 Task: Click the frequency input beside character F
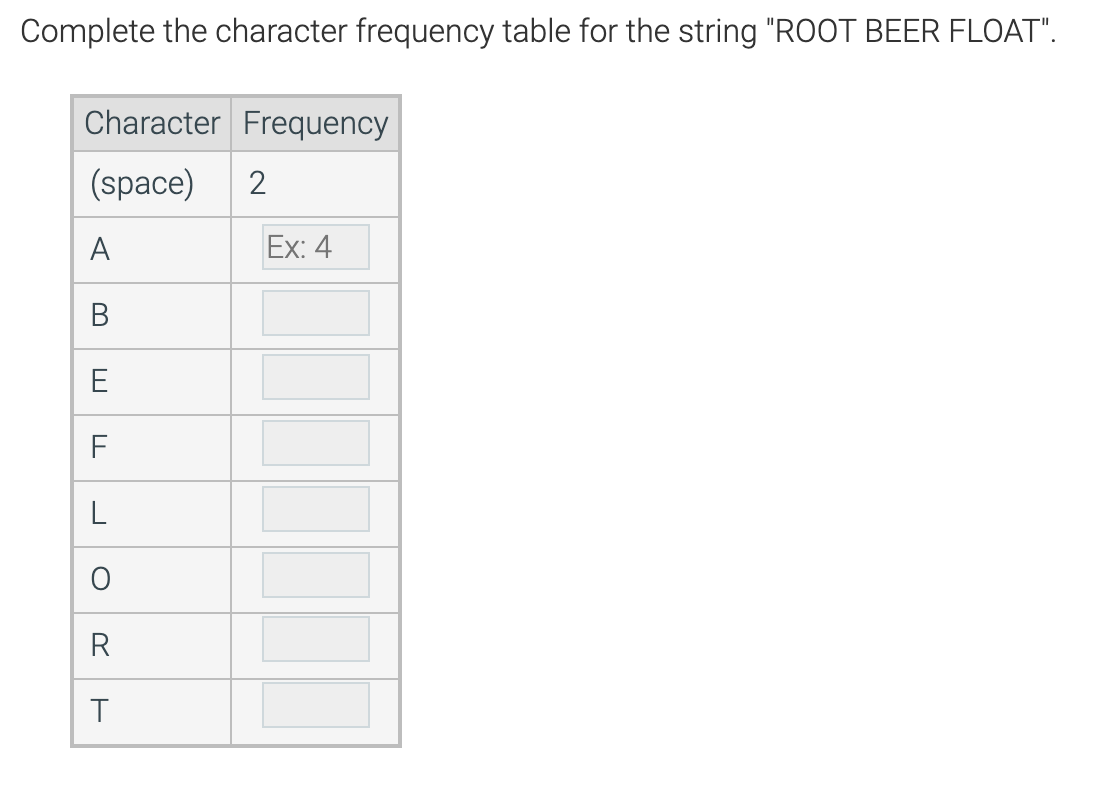point(315,442)
